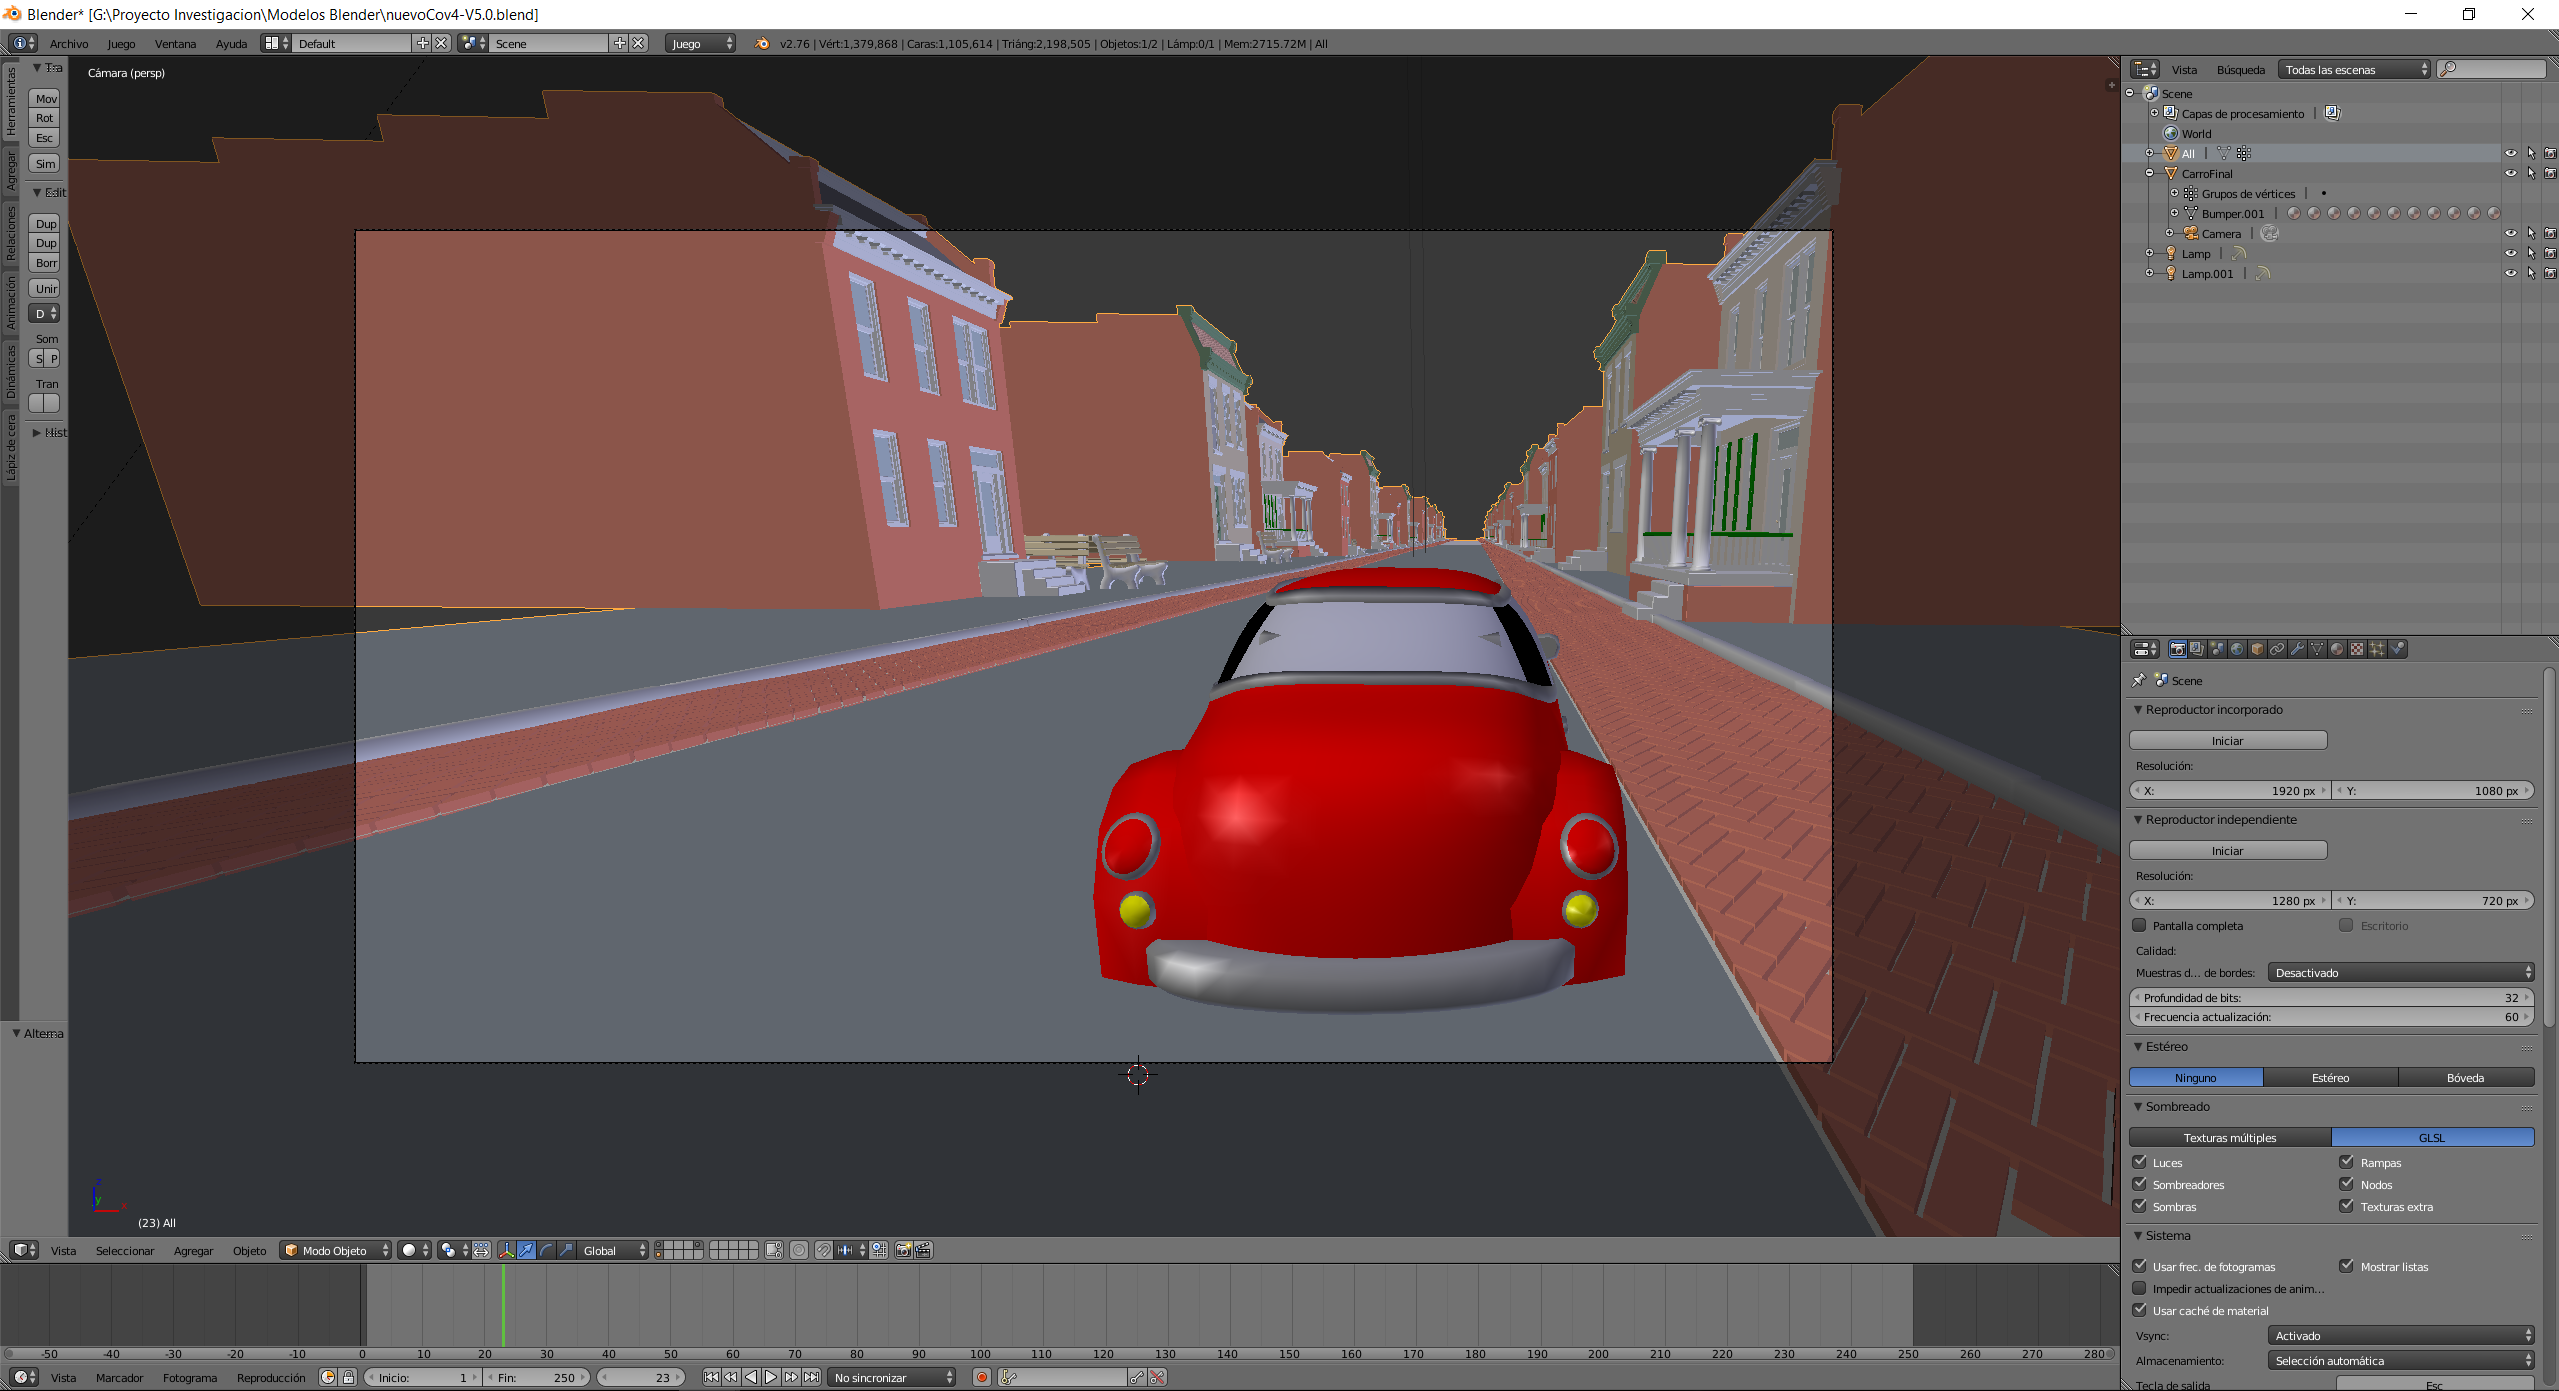The width and height of the screenshot is (2559, 1391).
Task: Open the Todas las escenas dropdown
Action: point(2354,70)
